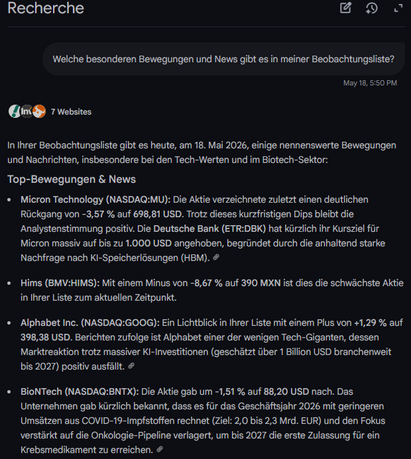This screenshot has width=411, height=459.
Task: Click the Recherche panel title
Action: pyautogui.click(x=46, y=8)
